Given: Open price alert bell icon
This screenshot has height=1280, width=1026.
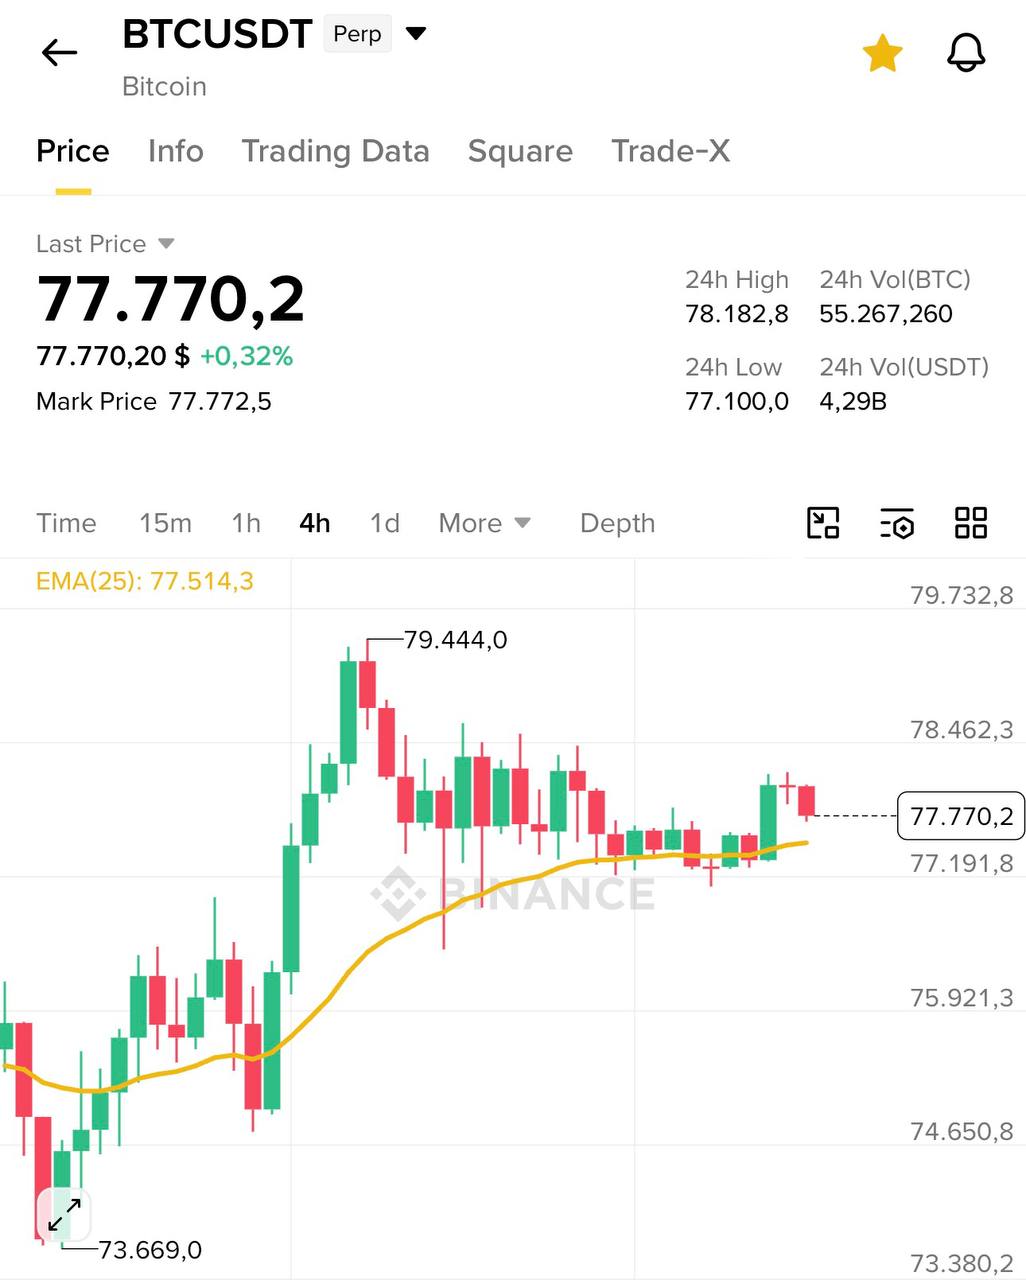Looking at the screenshot, I should [x=965, y=53].
